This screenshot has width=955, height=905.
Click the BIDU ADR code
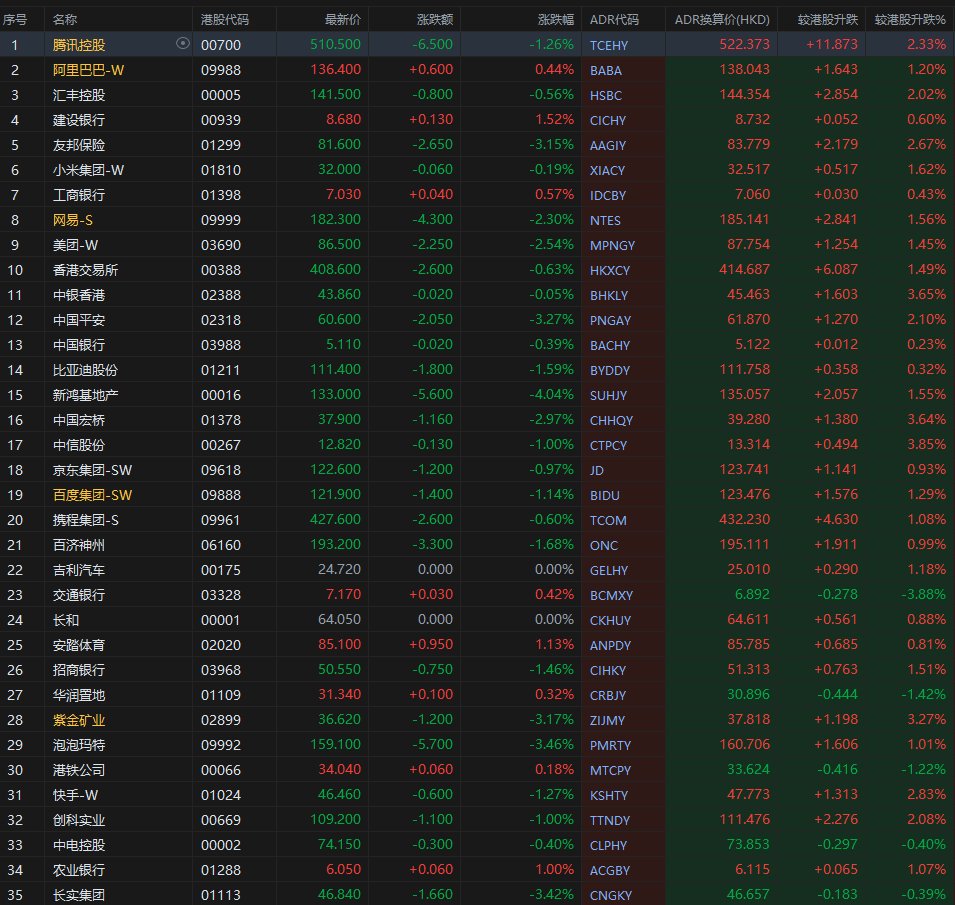coord(604,495)
